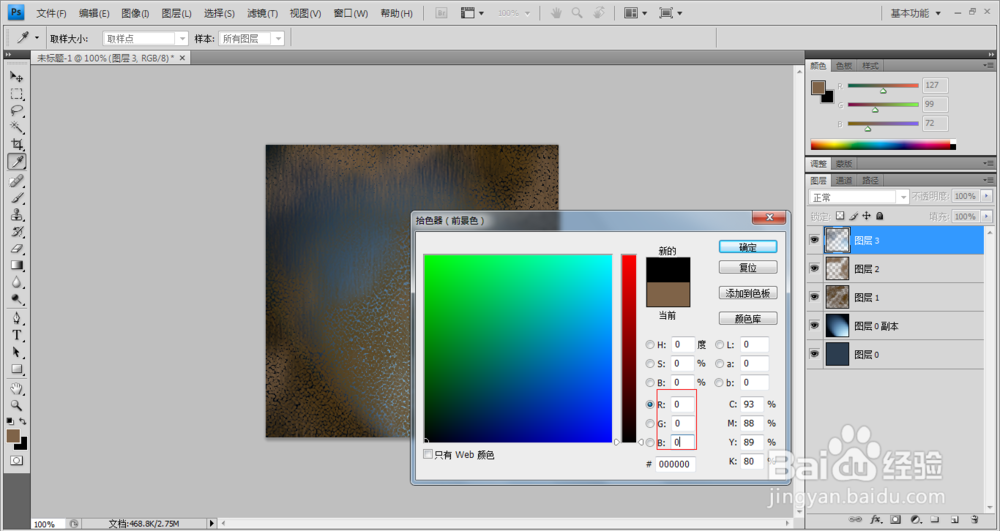Swap foreground and background colors

coord(23,421)
